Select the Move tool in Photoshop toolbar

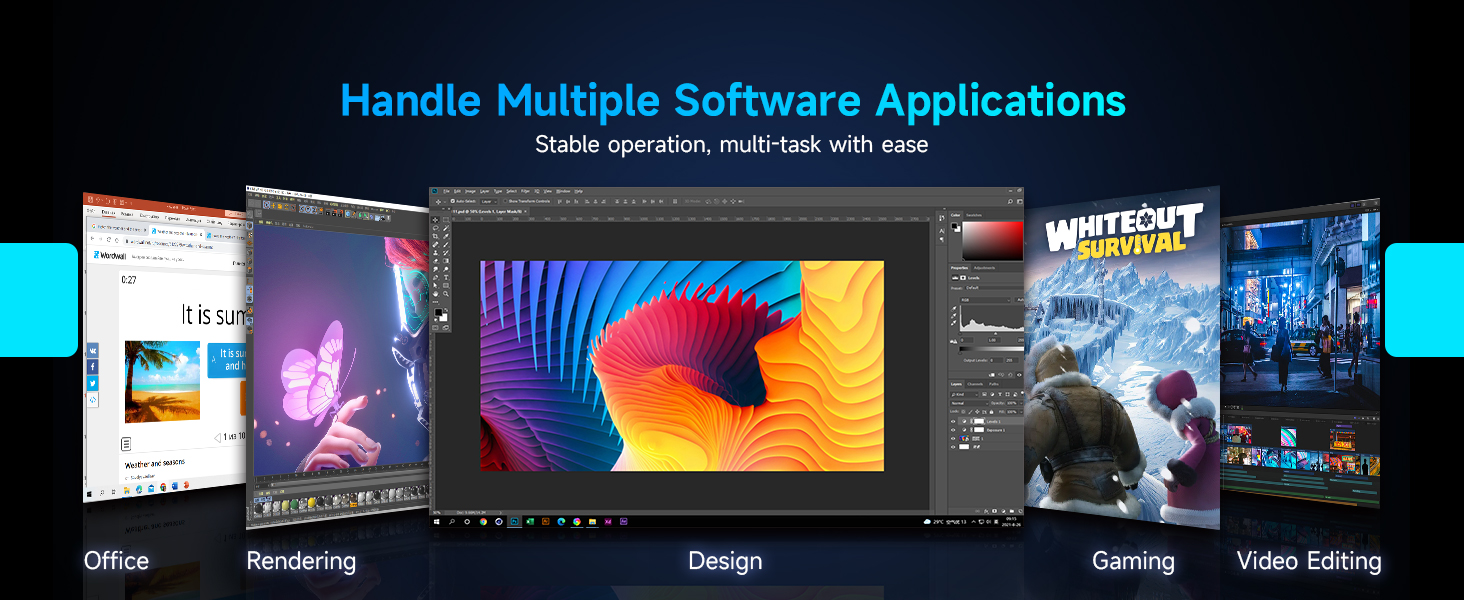pyautogui.click(x=437, y=219)
